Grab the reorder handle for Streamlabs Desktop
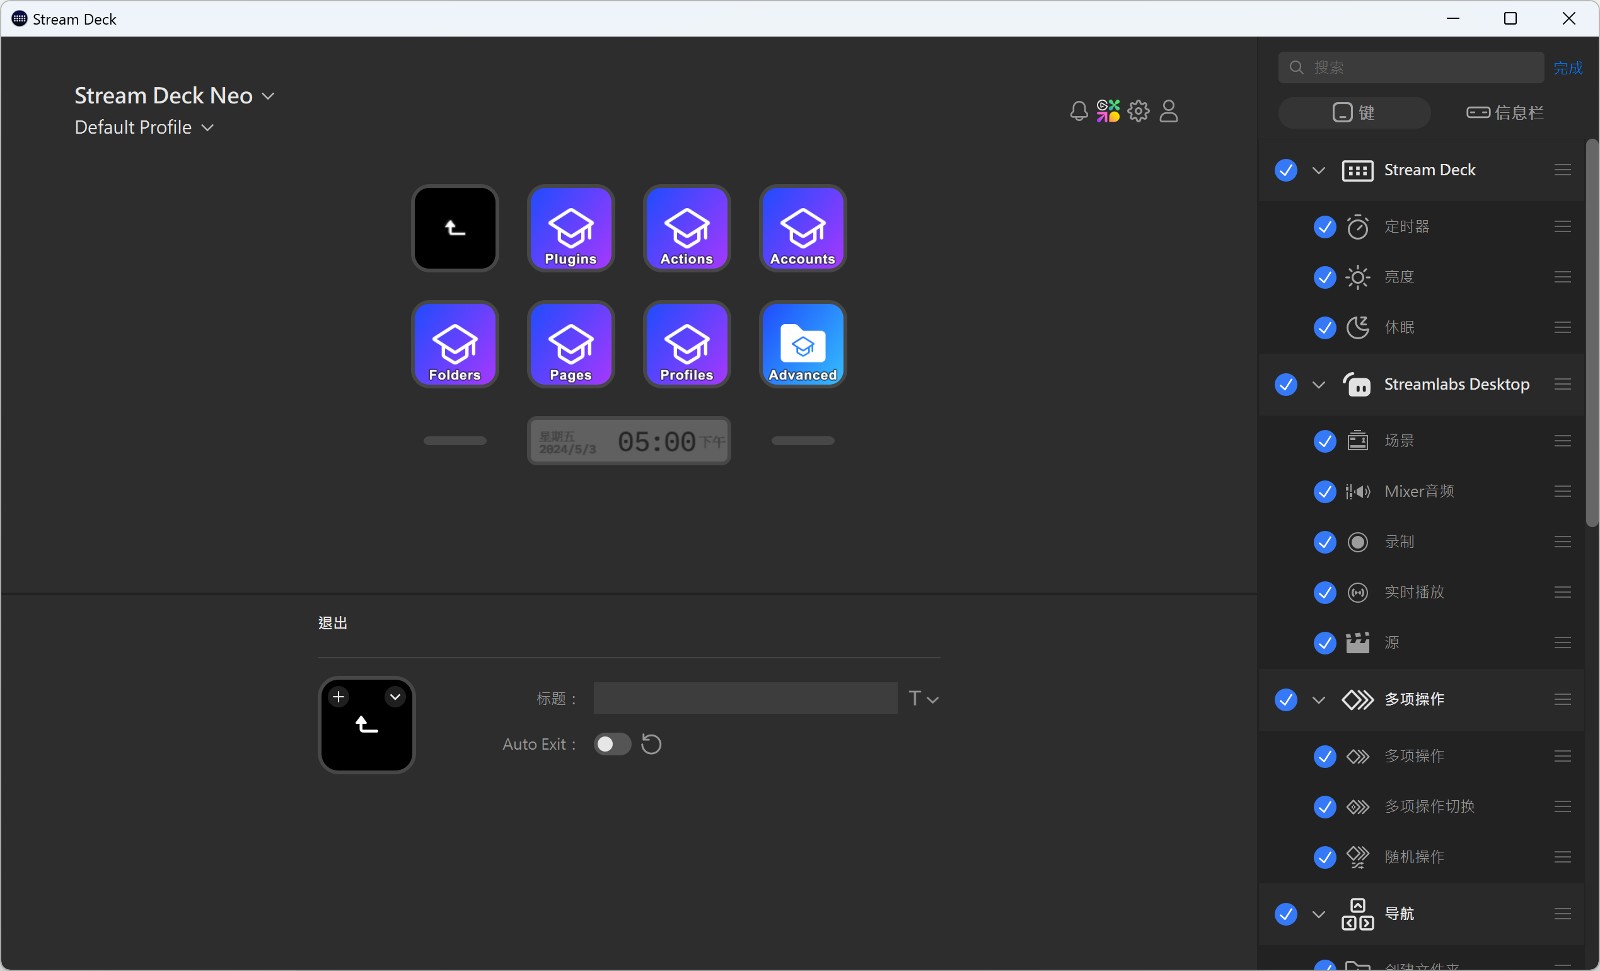Image resolution: width=1600 pixels, height=971 pixels. (1563, 384)
